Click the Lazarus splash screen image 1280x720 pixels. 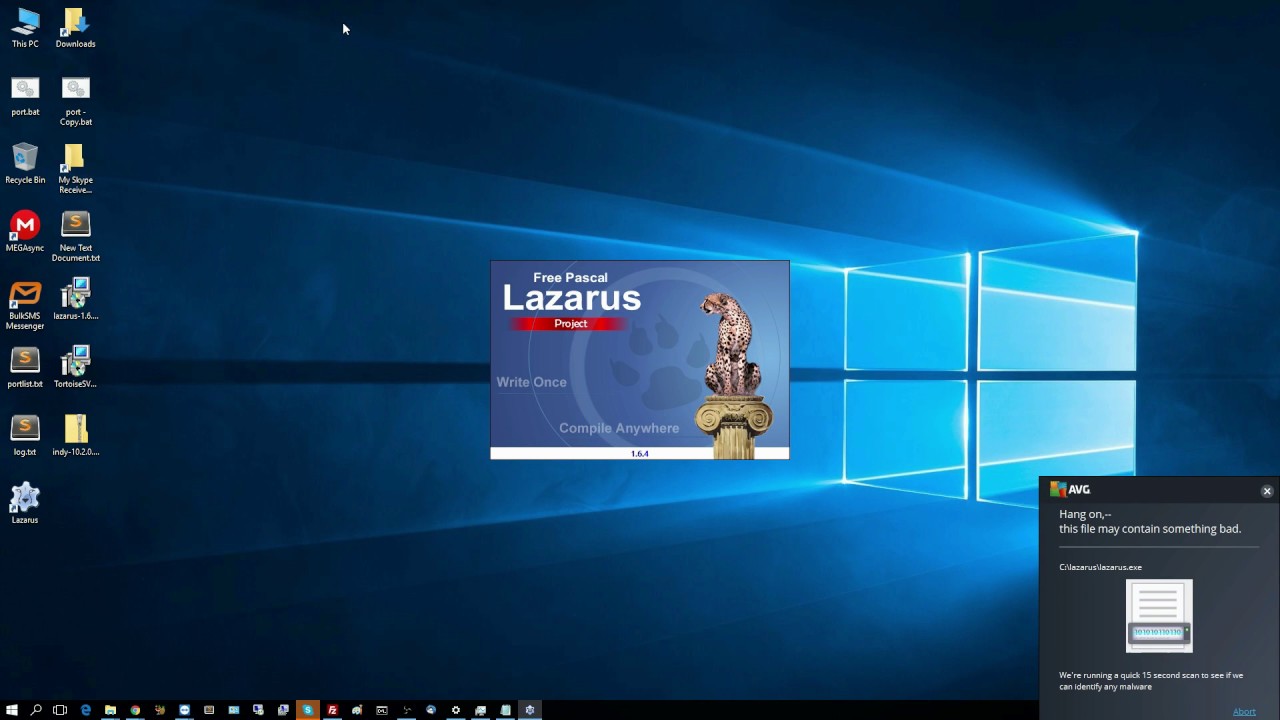point(640,360)
